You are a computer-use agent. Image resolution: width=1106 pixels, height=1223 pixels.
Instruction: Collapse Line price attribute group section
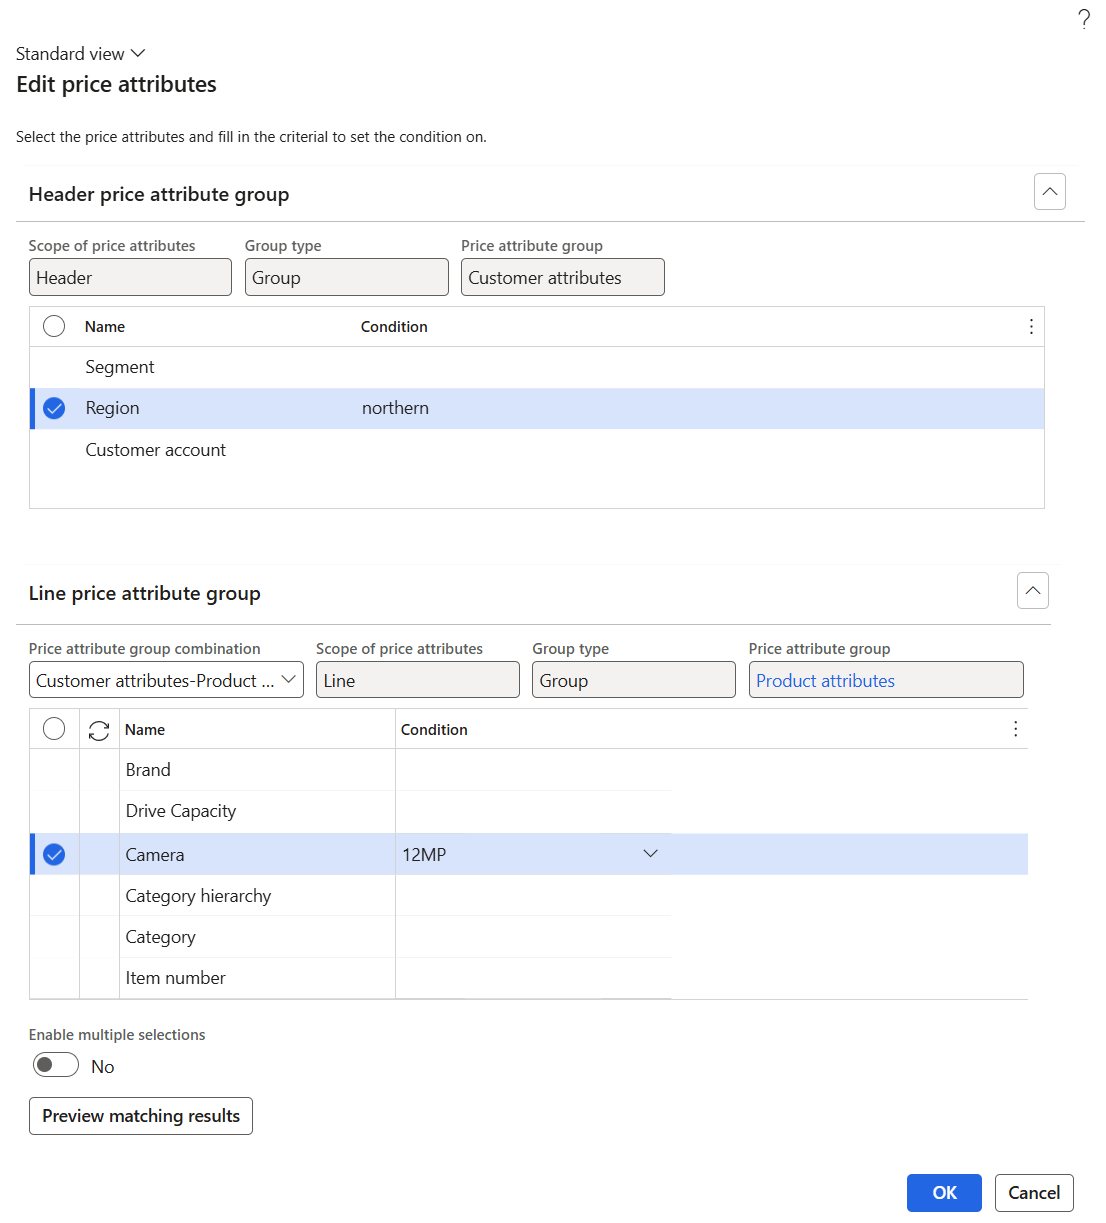click(x=1033, y=590)
